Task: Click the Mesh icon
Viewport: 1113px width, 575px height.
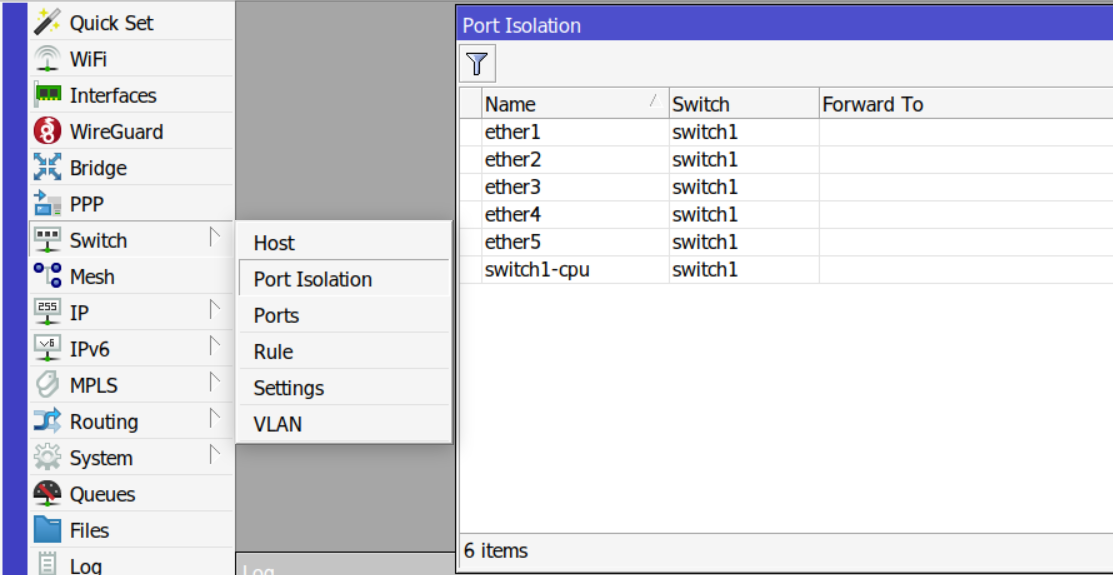Action: coord(47,276)
